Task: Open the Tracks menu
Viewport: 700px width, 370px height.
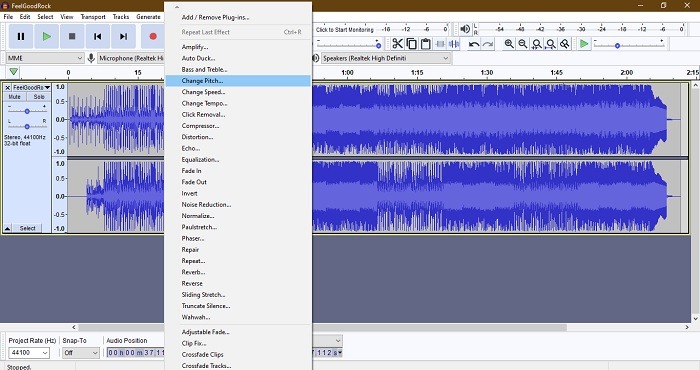Action: pyautogui.click(x=121, y=17)
